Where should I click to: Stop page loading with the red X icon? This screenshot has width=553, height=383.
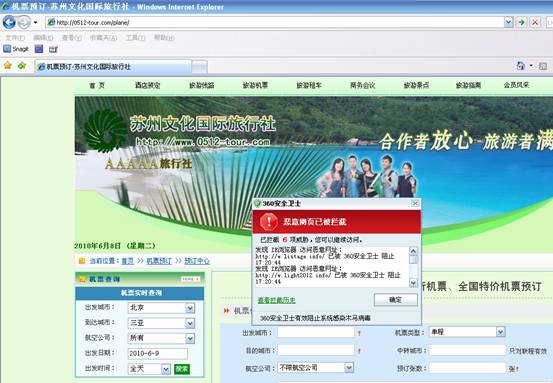(x=535, y=23)
